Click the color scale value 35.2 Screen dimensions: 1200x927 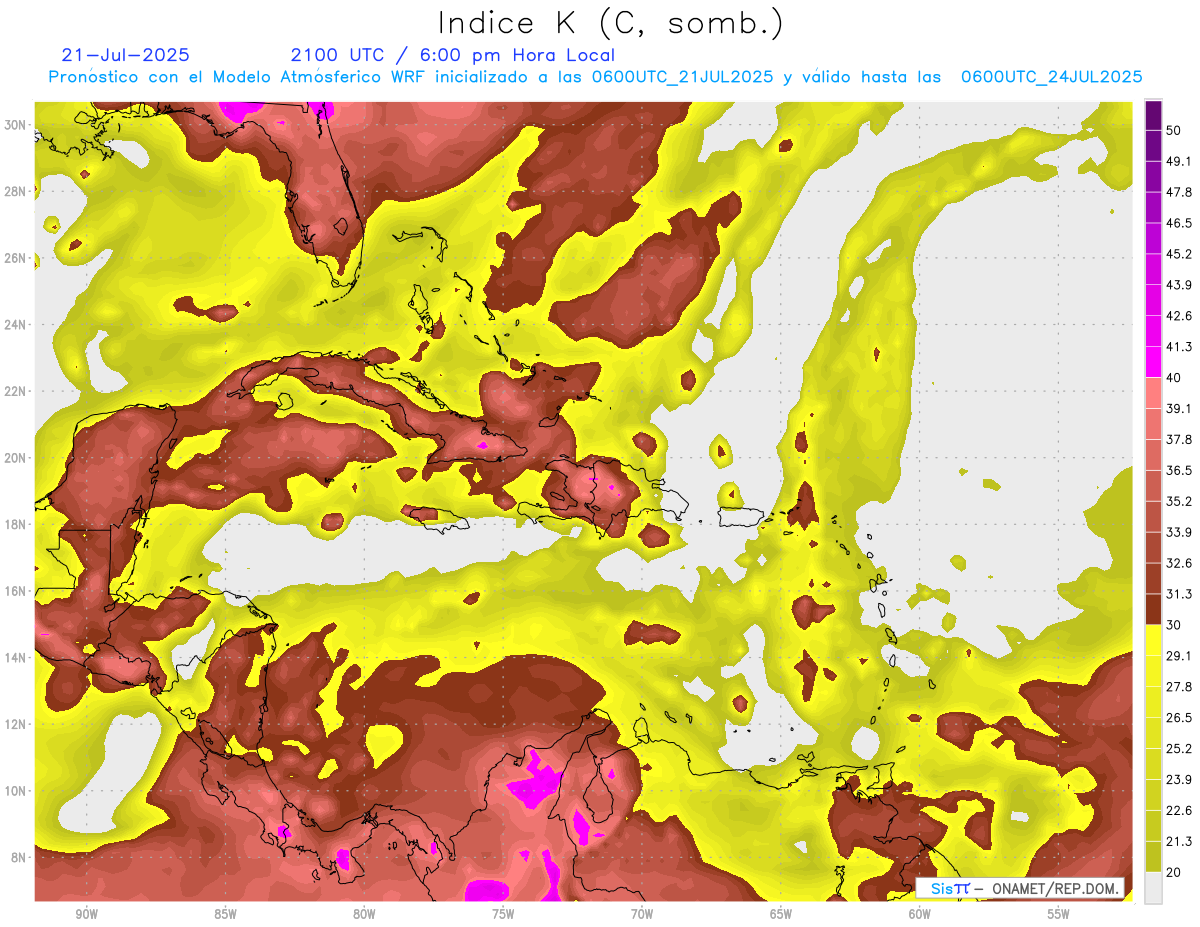[x=1179, y=501]
